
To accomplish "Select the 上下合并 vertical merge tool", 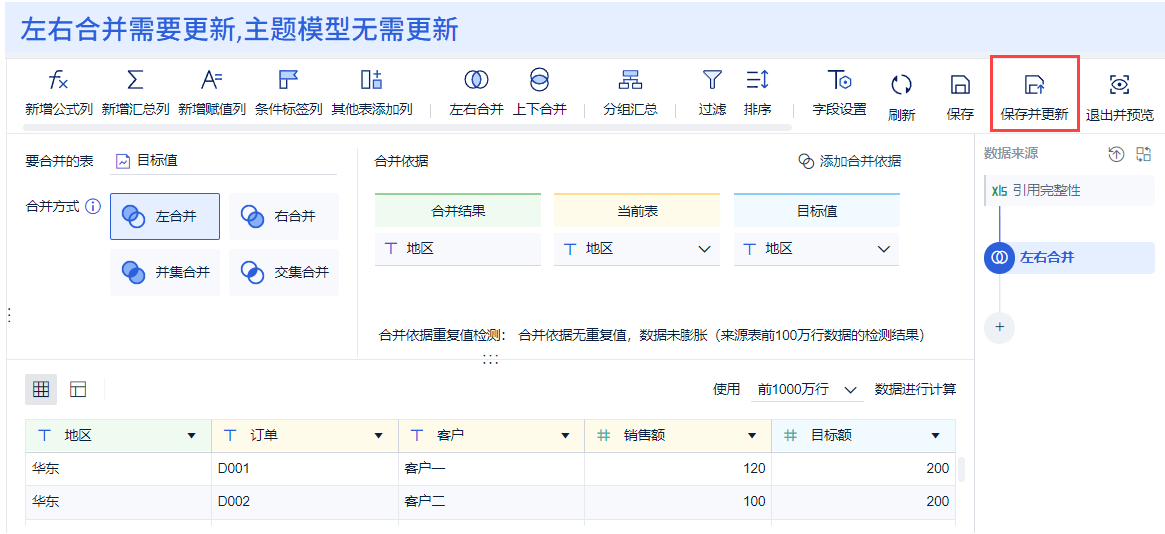I will coord(539,81).
